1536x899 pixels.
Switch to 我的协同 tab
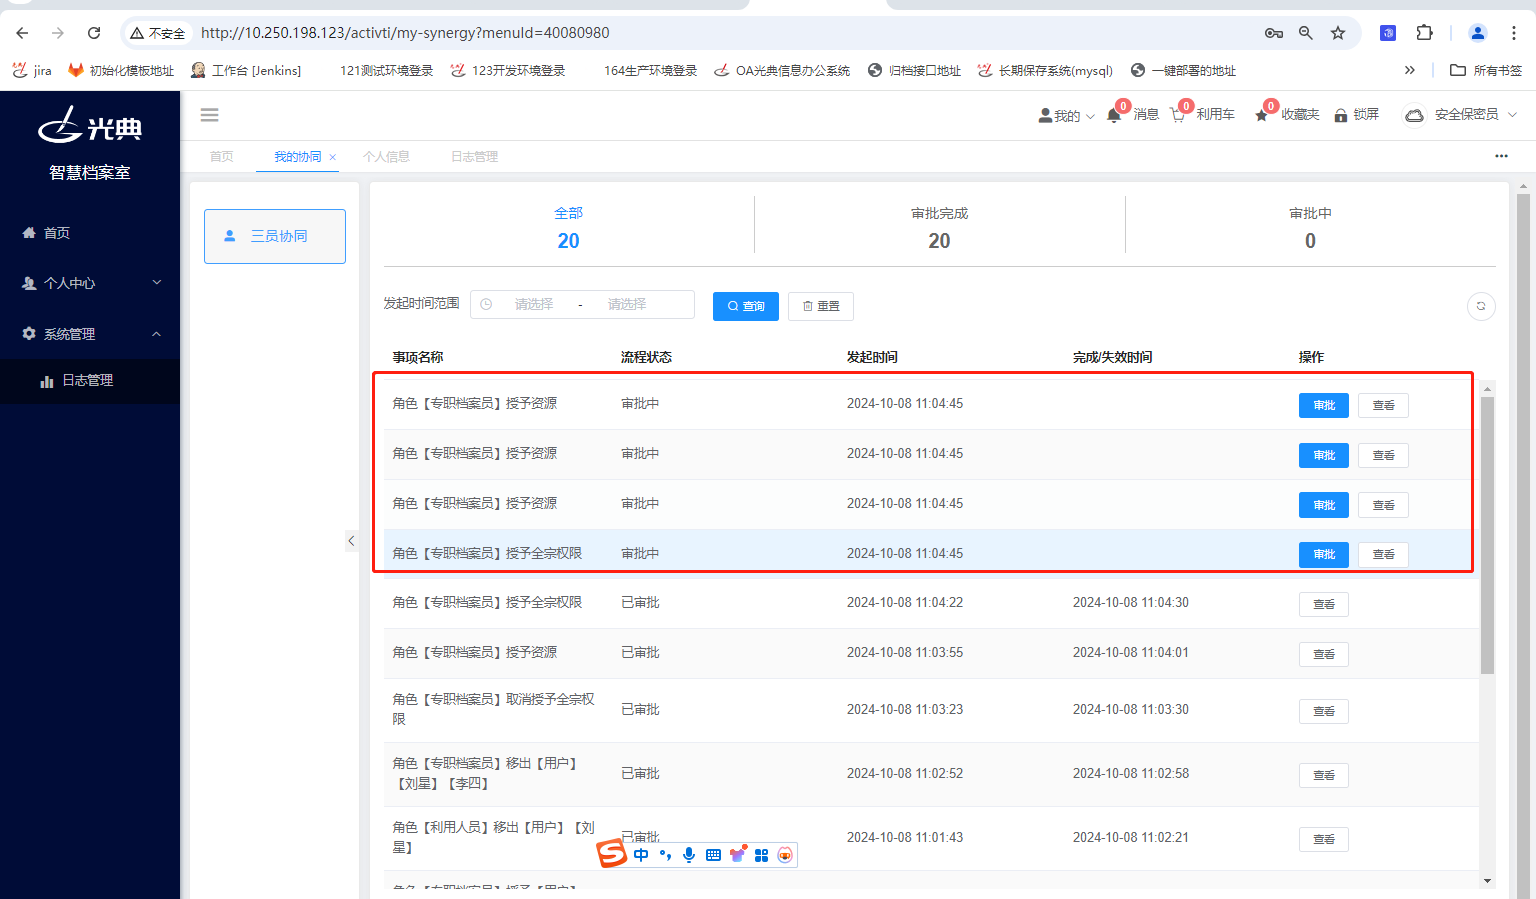tap(298, 156)
